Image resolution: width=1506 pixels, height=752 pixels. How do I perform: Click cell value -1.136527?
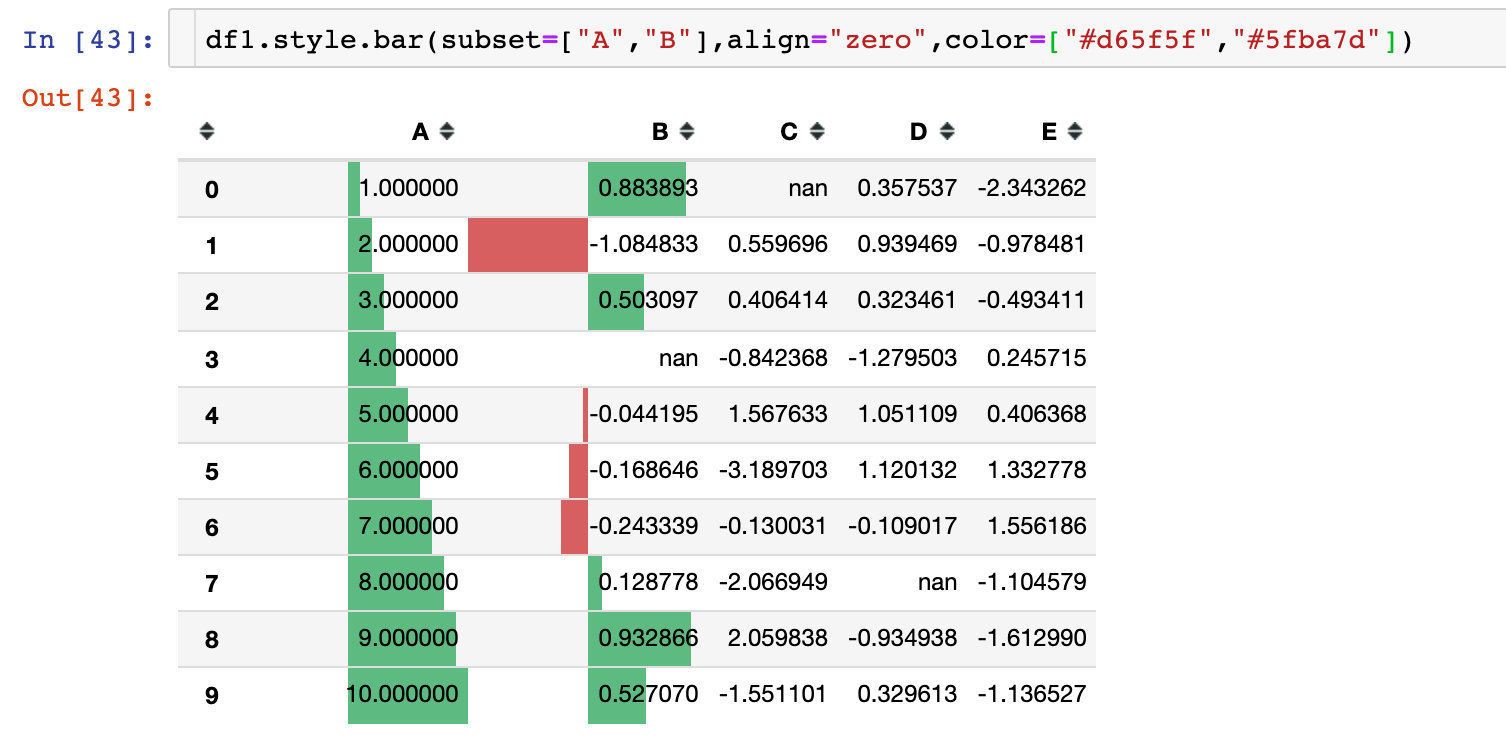[x=1032, y=694]
